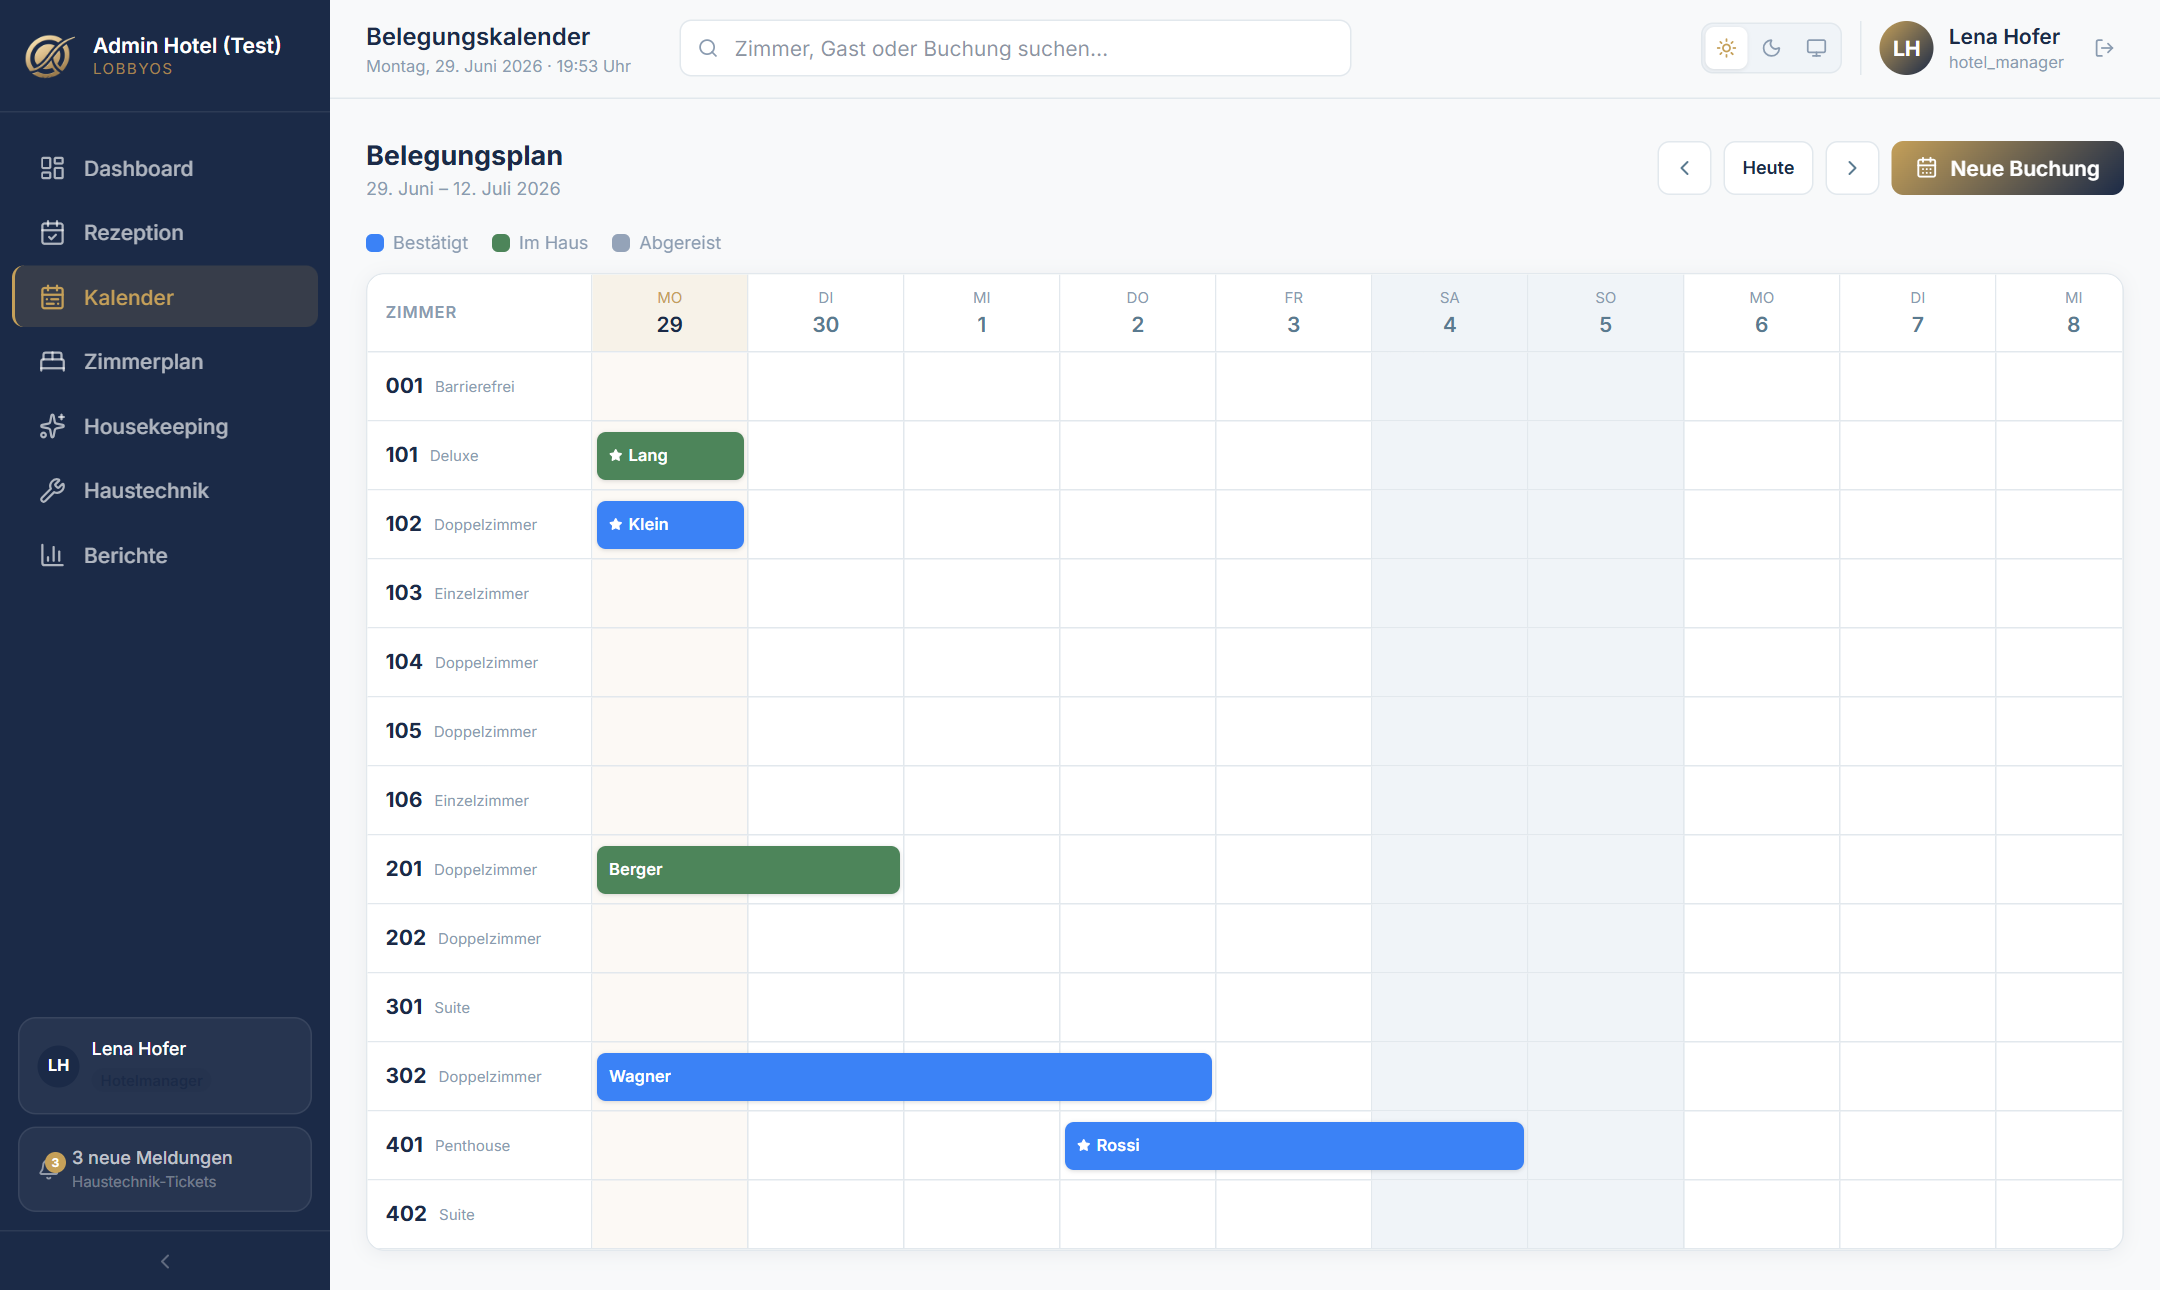This screenshot has height=1290, width=2160.
Task: Open Zimmerplan page
Action: 165,362
